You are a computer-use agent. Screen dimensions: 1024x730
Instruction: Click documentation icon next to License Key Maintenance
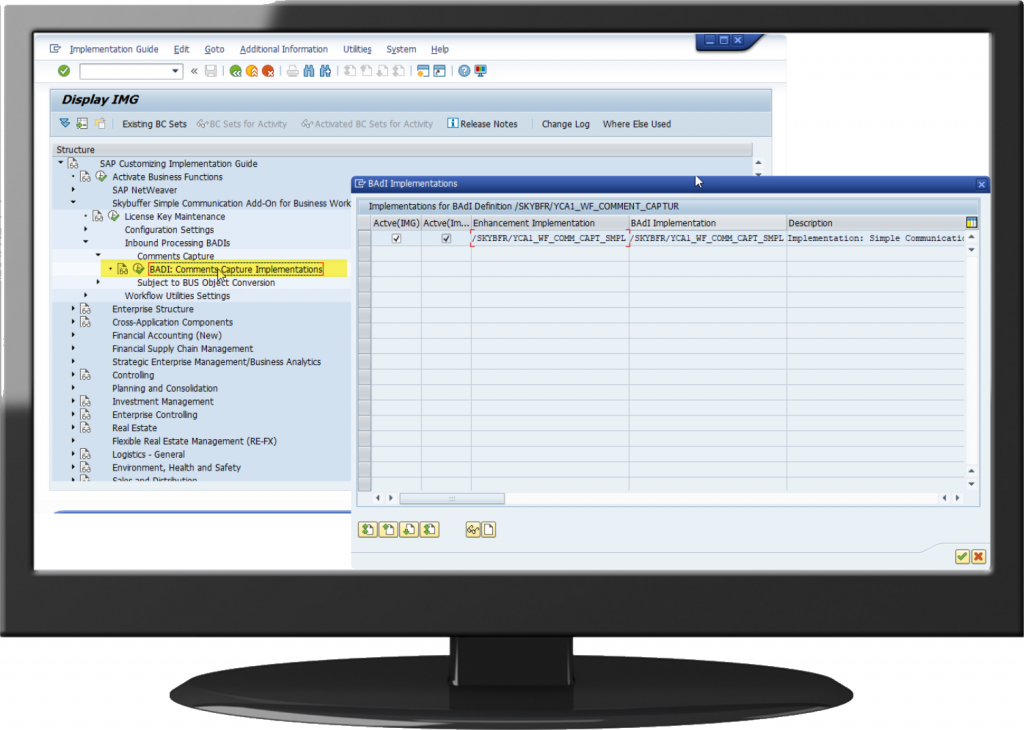pyautogui.click(x=98, y=216)
